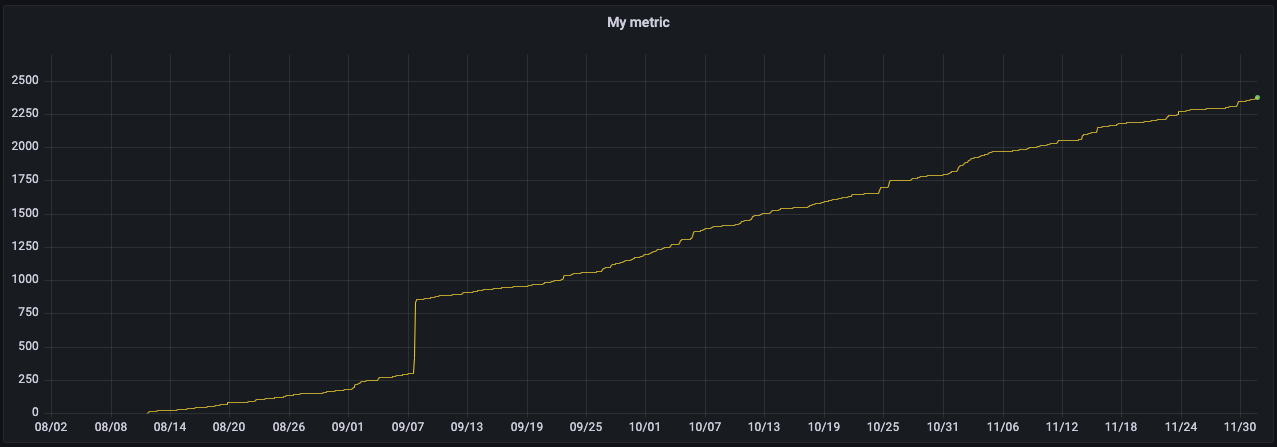This screenshot has height=447, width=1277.
Task: Click the x-axis date 10/07
Action: point(705,426)
